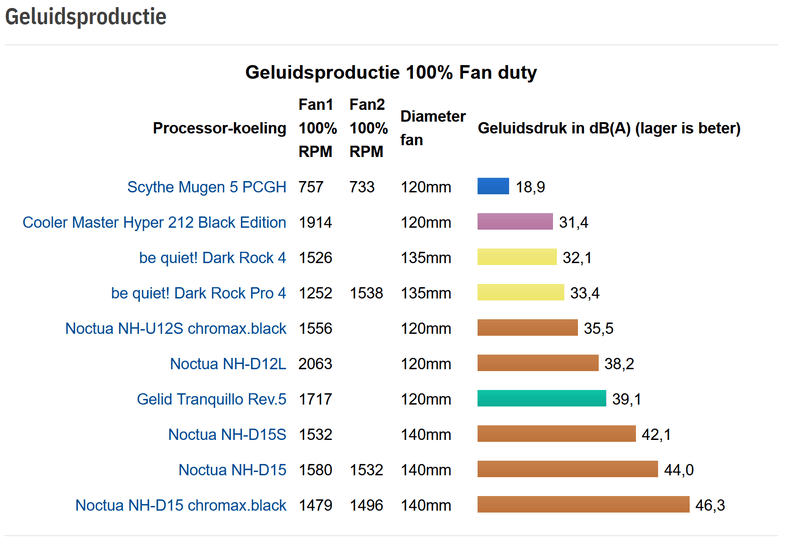The image size is (800, 555).
Task: Click the Noctua NH-D12L link
Action: [x=228, y=363]
